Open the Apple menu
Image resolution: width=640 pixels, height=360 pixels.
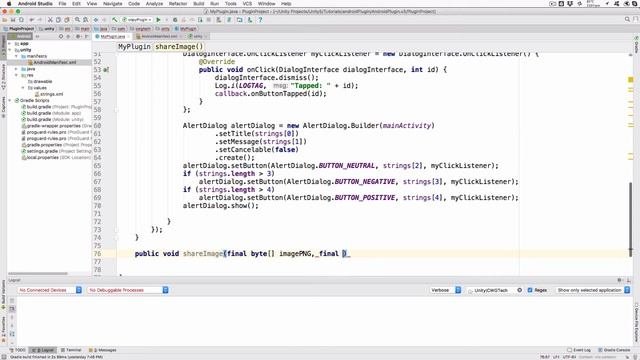coord(9,3)
